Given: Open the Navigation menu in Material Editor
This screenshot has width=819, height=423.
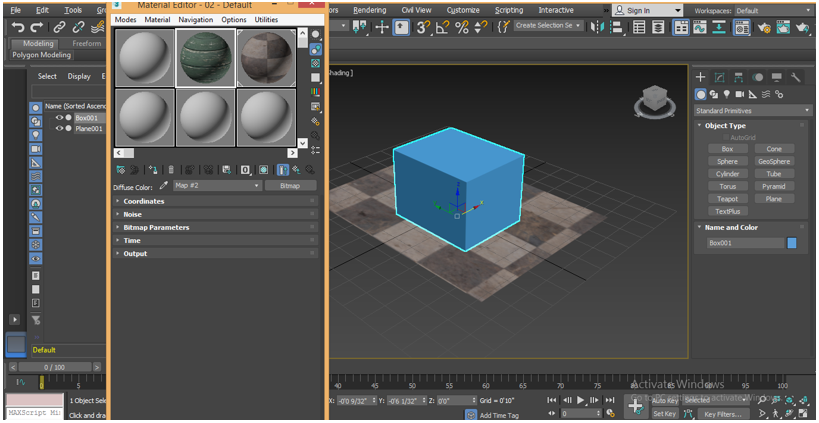Looking at the screenshot, I should [195, 19].
